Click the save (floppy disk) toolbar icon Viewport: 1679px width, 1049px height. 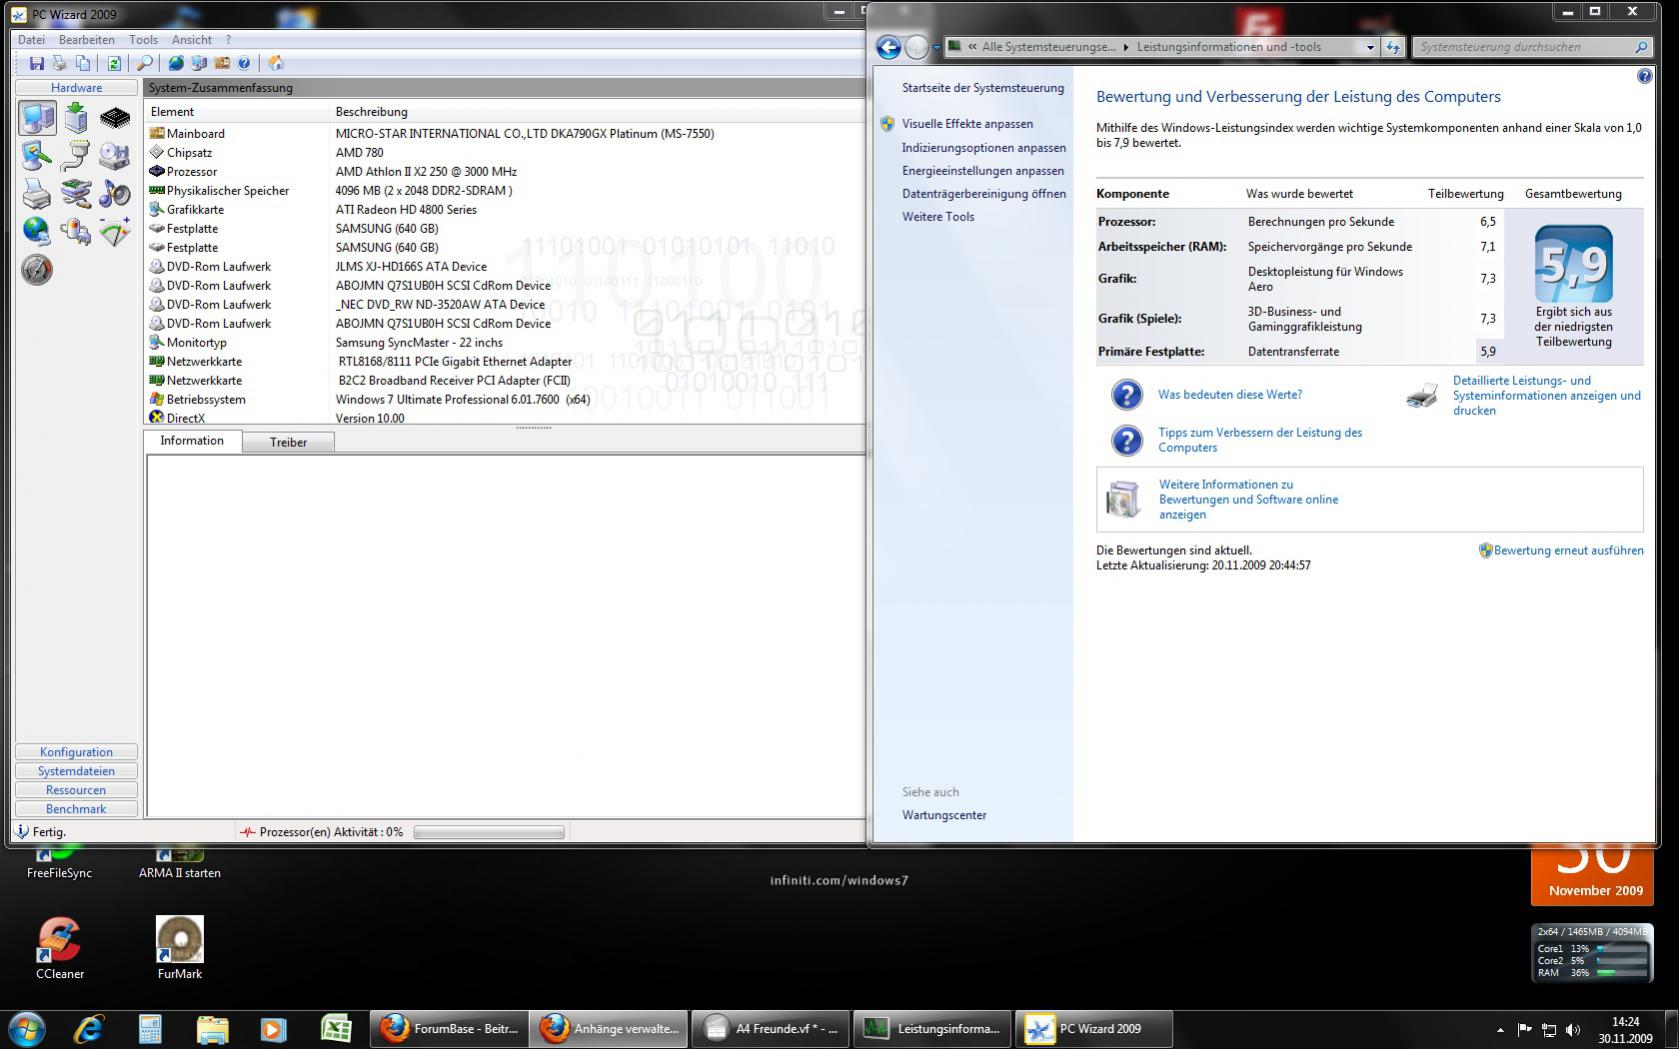pos(37,63)
